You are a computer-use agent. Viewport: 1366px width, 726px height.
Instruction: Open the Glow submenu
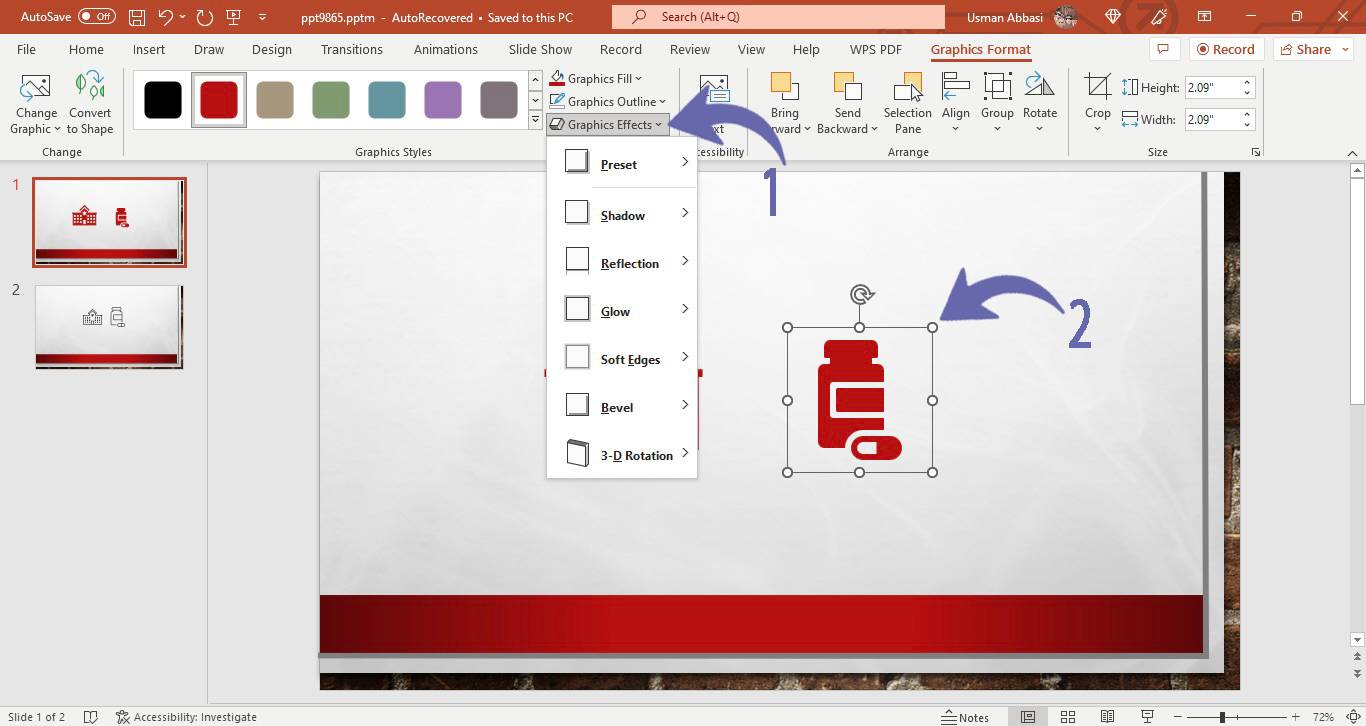622,311
